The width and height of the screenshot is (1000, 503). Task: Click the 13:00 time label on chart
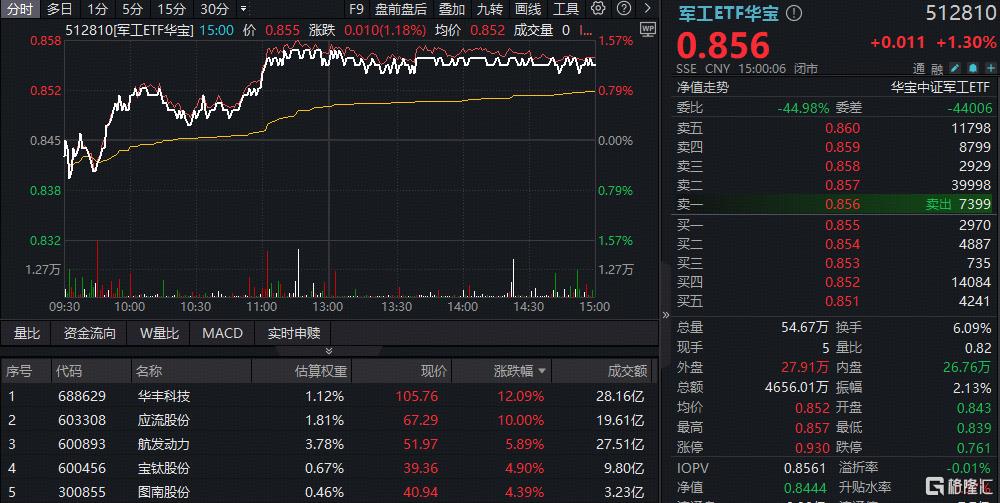click(327, 307)
